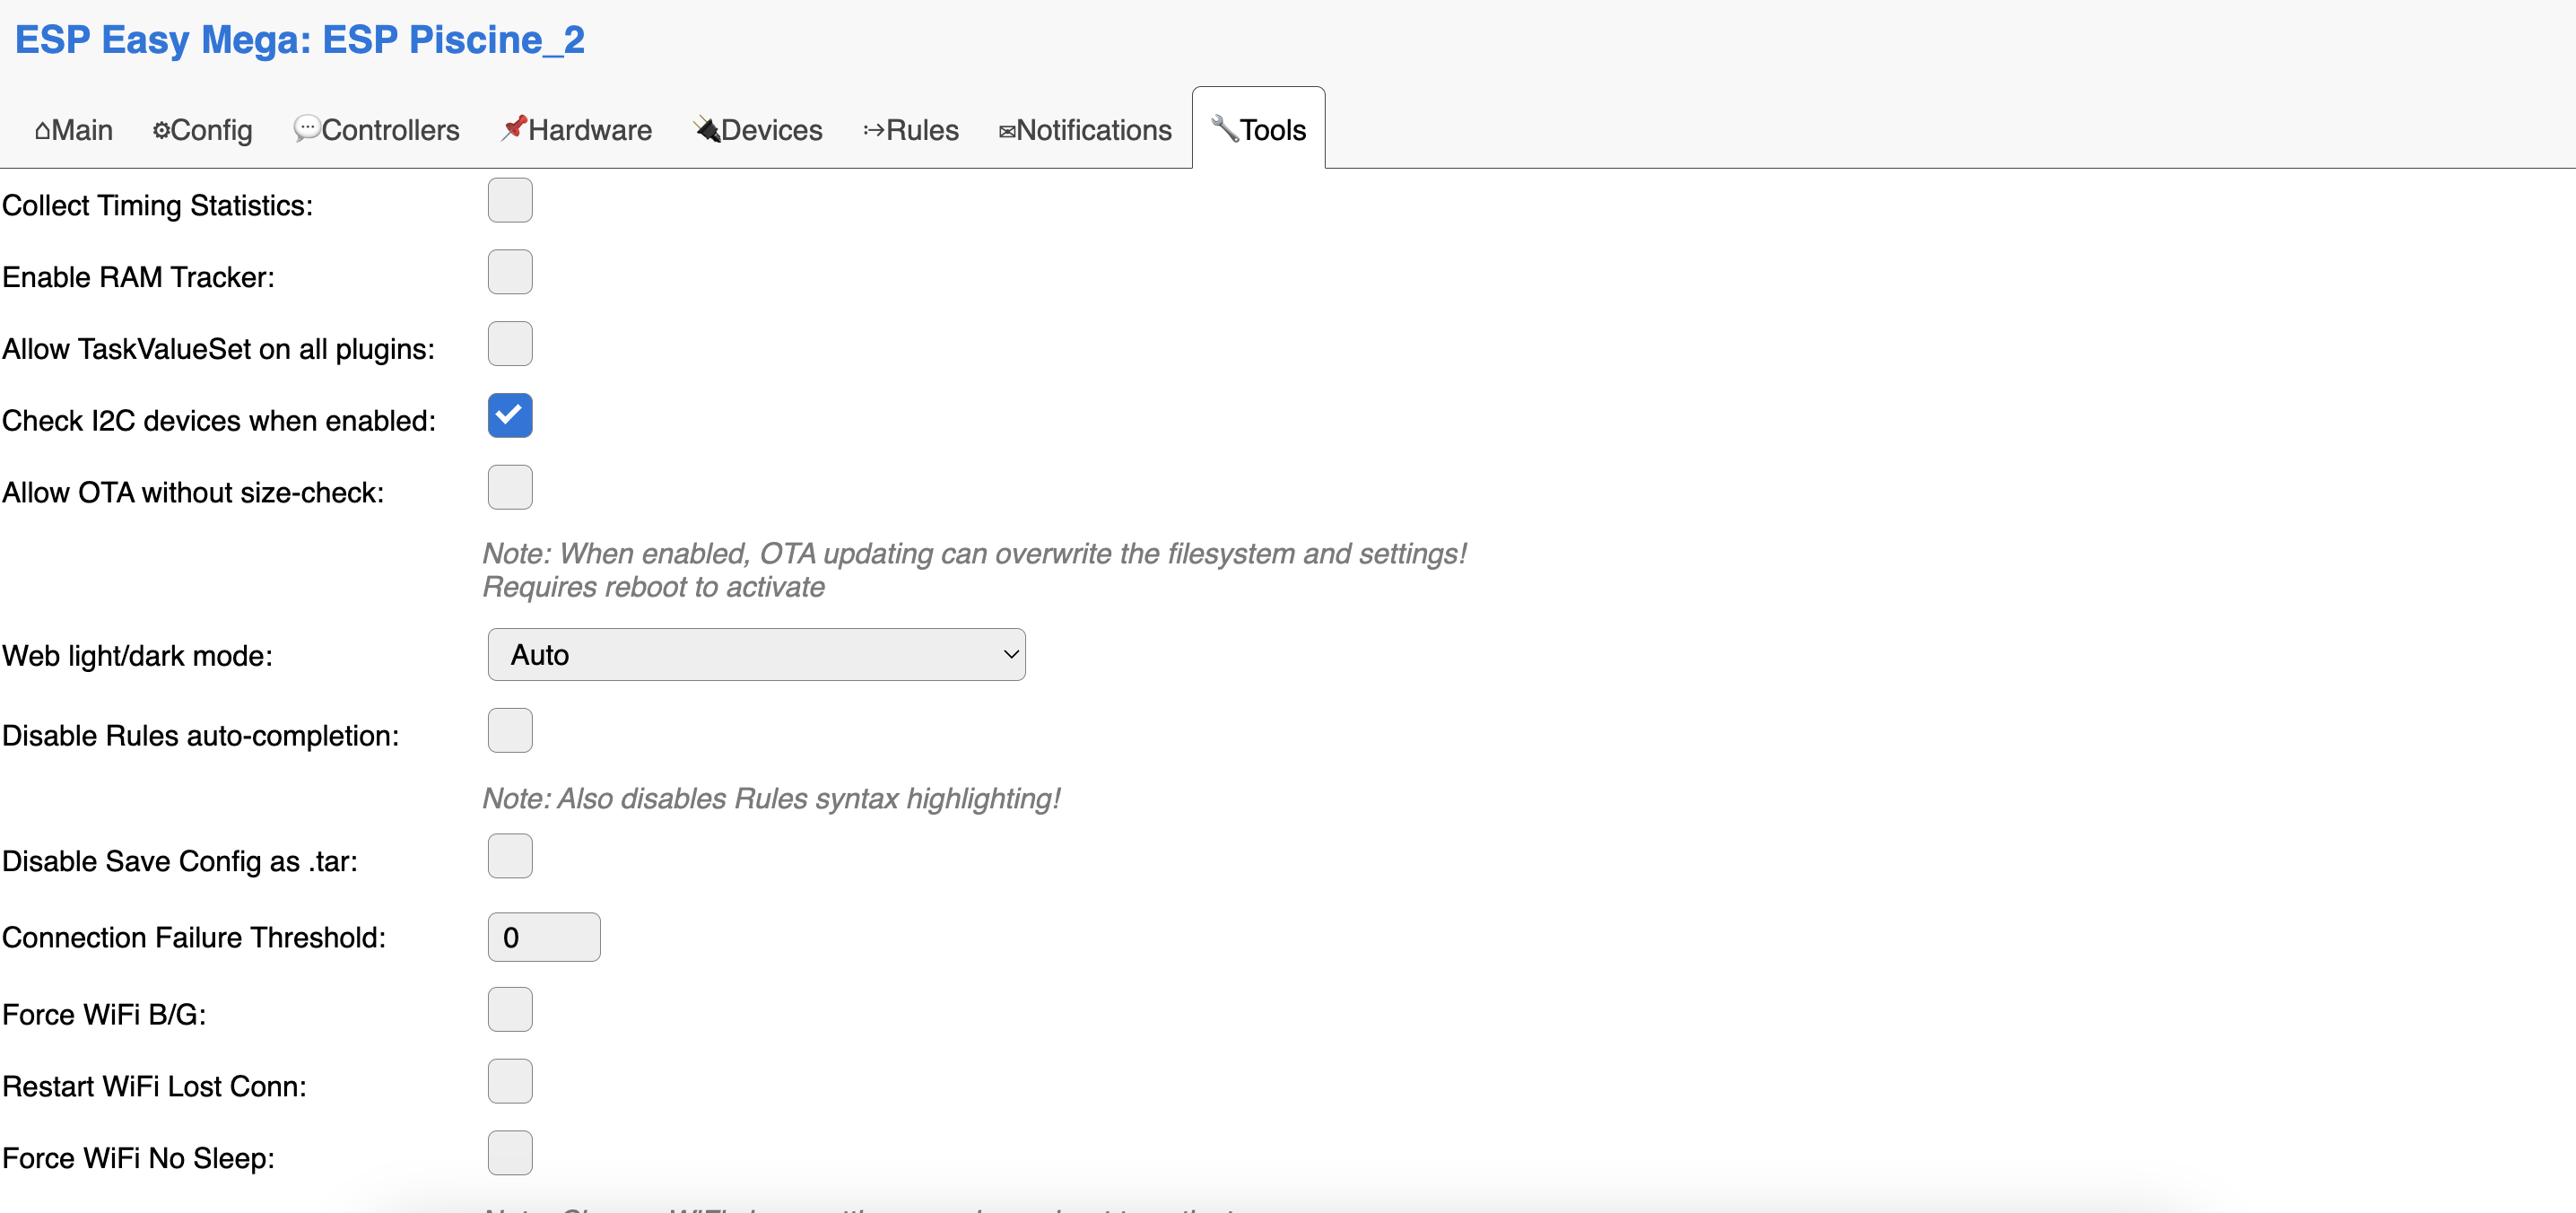Open the Hardware tab with pushpin icon
The image size is (2576, 1213).
pyautogui.click(x=576, y=130)
